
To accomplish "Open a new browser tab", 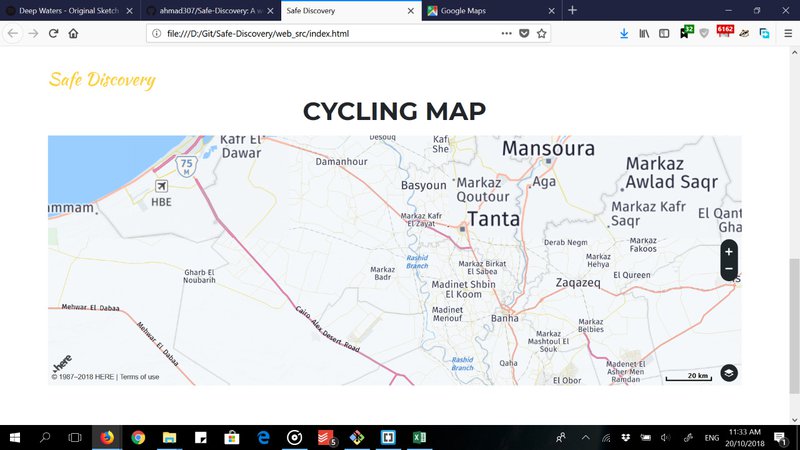I will click(572, 10).
